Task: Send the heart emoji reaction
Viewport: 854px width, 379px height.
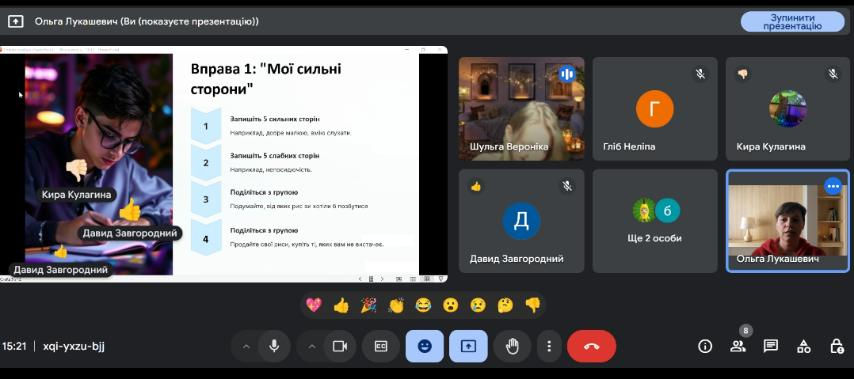Action: click(314, 305)
